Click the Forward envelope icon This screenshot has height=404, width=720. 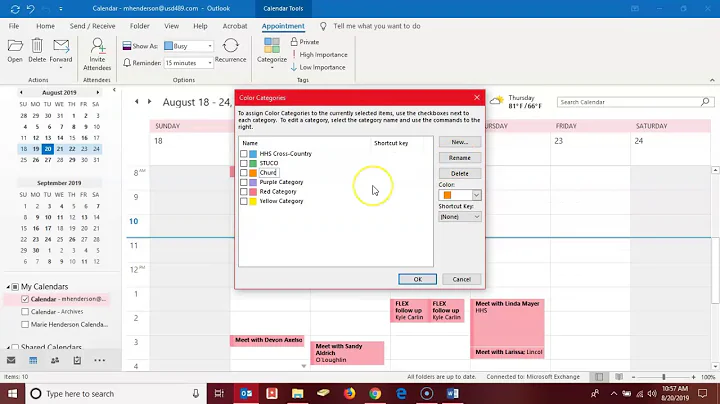61,46
